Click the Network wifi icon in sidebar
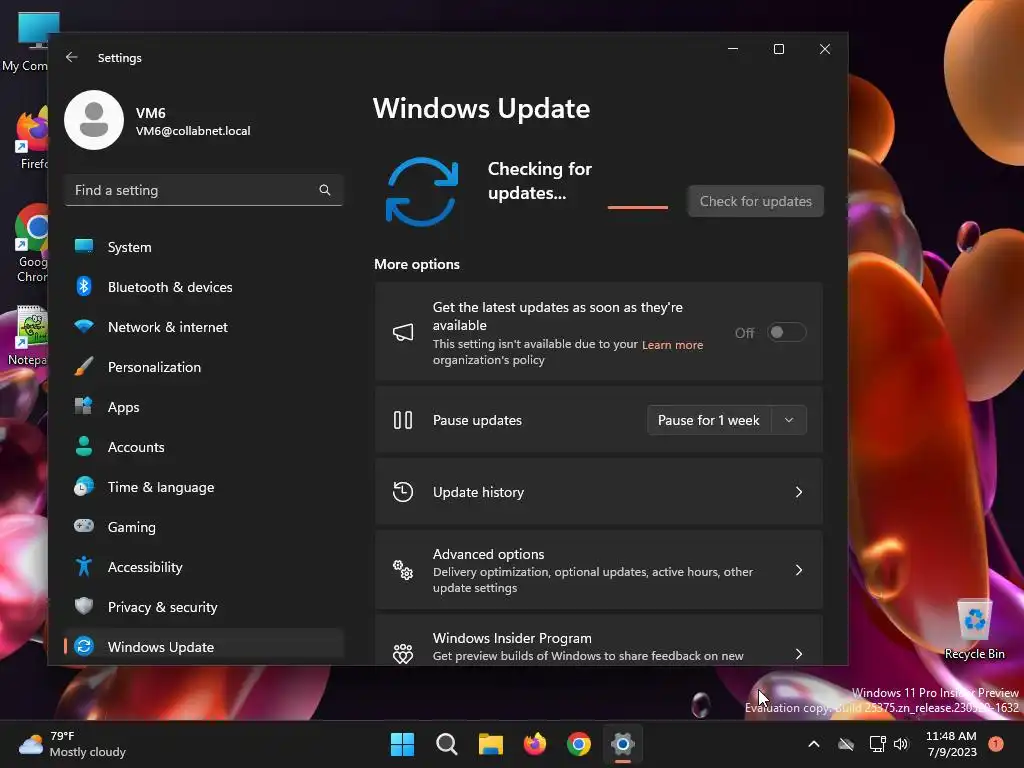This screenshot has width=1024, height=768. tap(84, 326)
